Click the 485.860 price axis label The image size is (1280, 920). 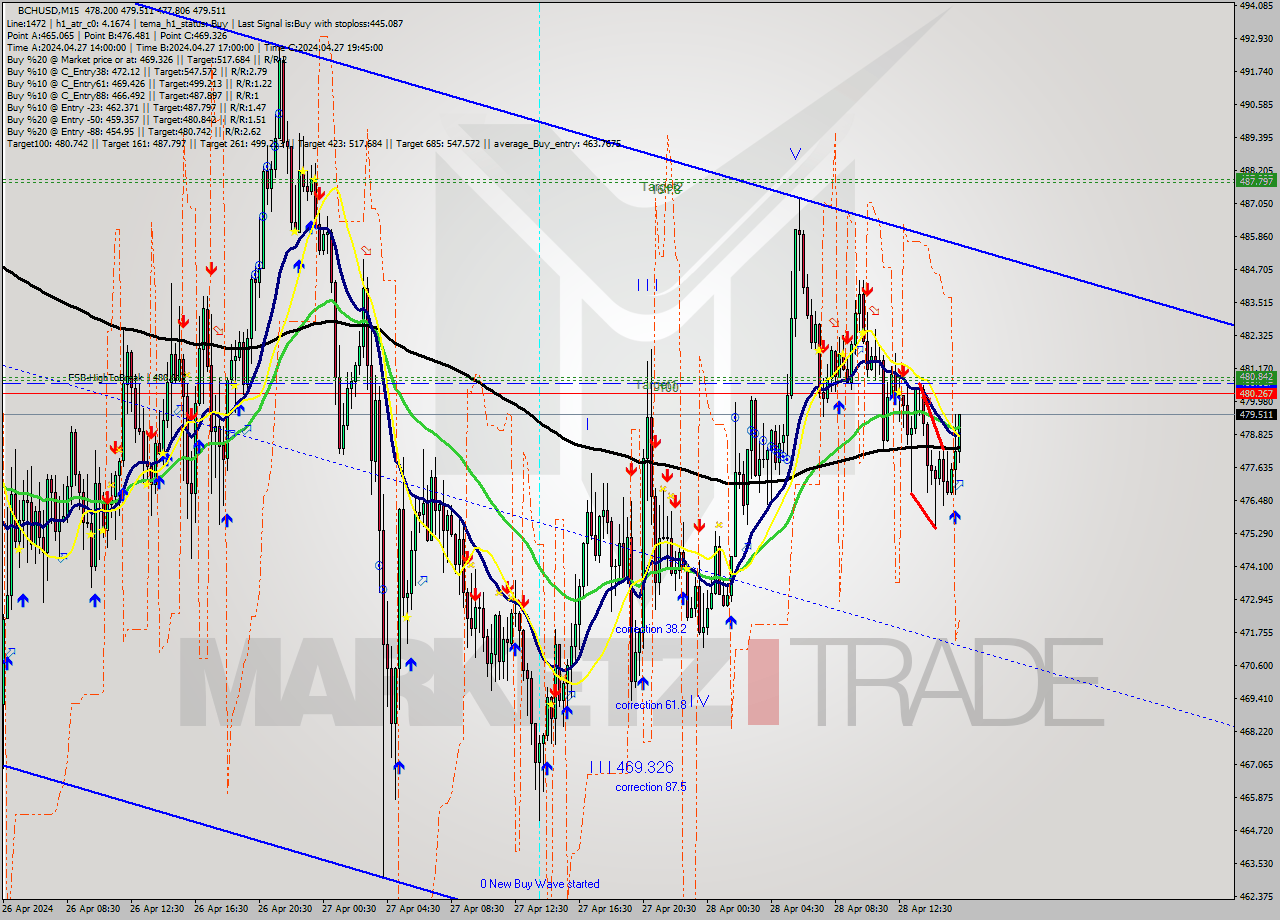point(1256,236)
